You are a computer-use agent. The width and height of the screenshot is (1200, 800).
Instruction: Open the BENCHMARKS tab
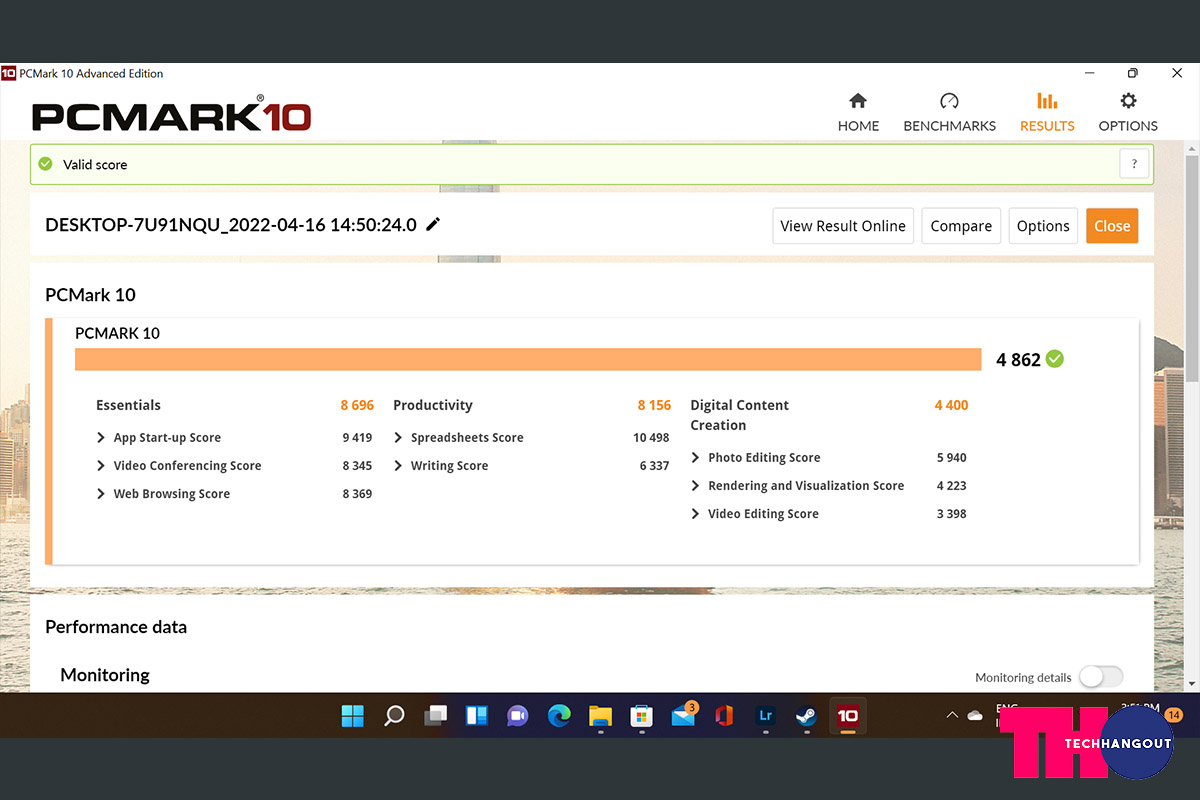pyautogui.click(x=949, y=113)
